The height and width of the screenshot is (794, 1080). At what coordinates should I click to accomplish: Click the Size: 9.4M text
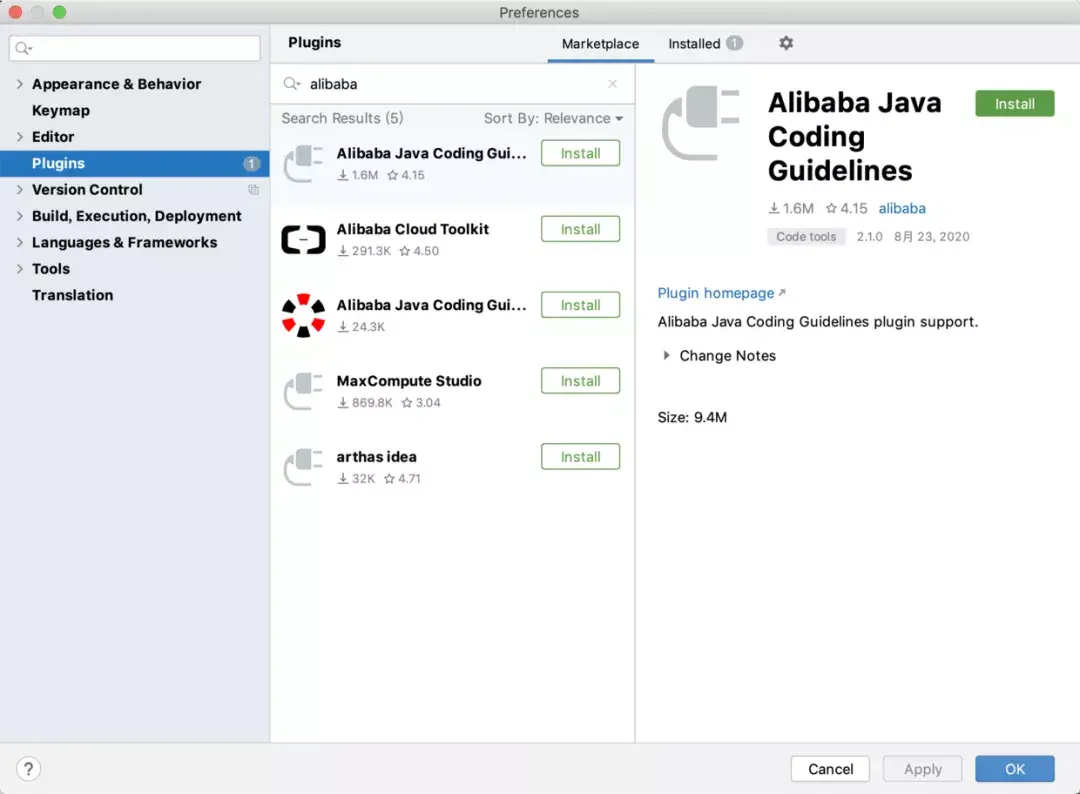[x=692, y=417]
